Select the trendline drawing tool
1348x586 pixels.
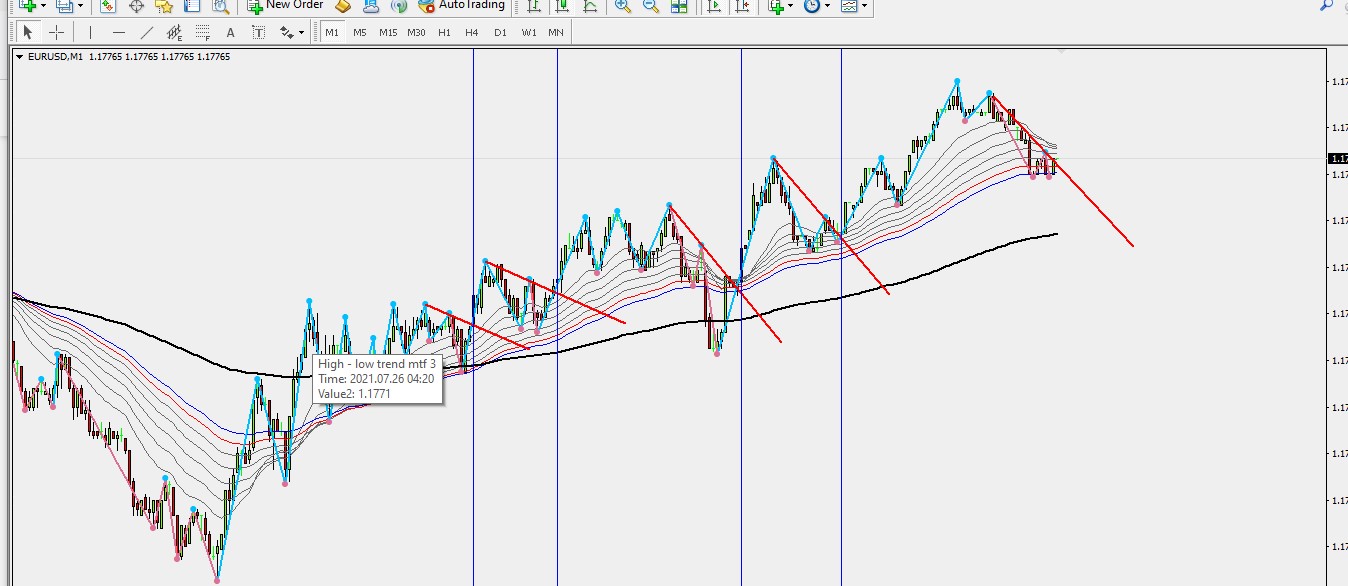pos(147,32)
